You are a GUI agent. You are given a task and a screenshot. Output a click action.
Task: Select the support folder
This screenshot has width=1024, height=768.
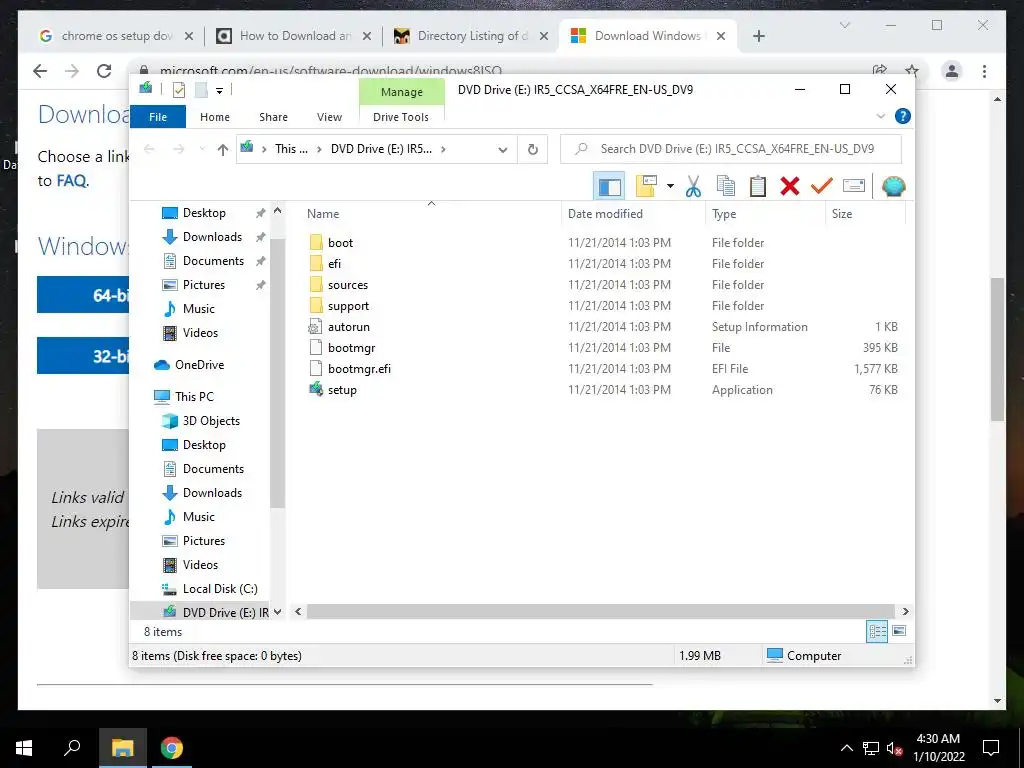(x=348, y=306)
